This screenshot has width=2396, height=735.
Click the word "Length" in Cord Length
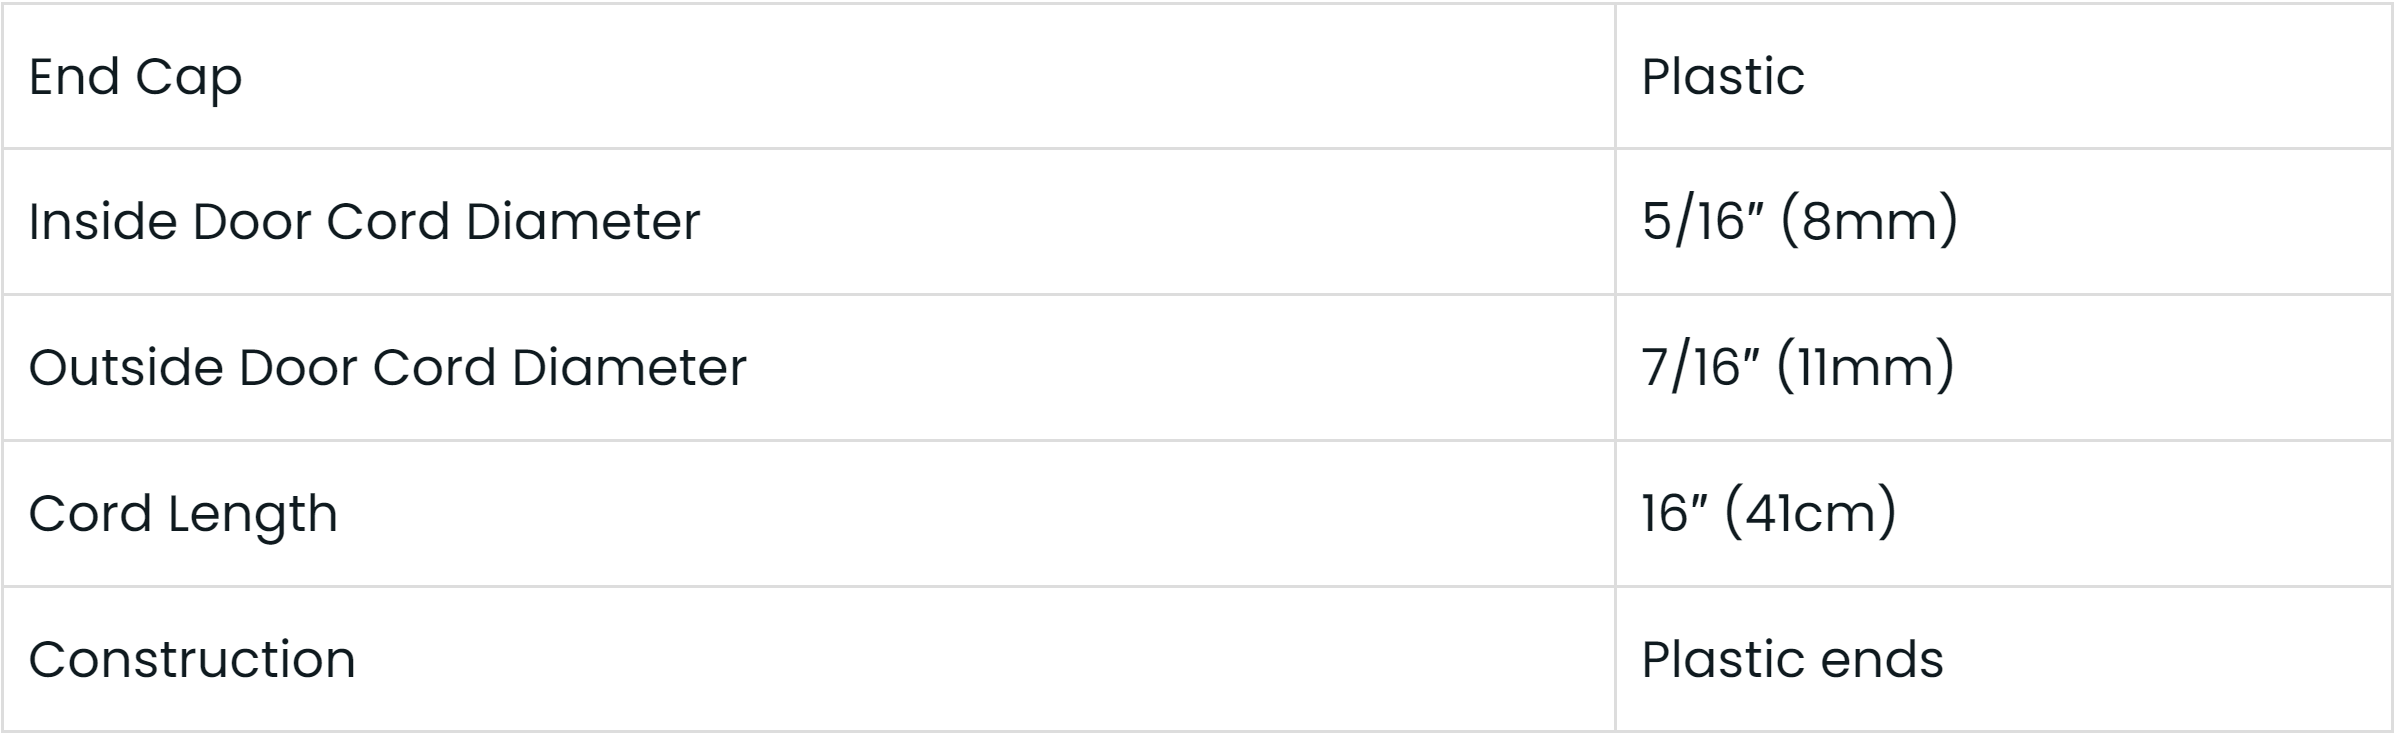(x=252, y=513)
